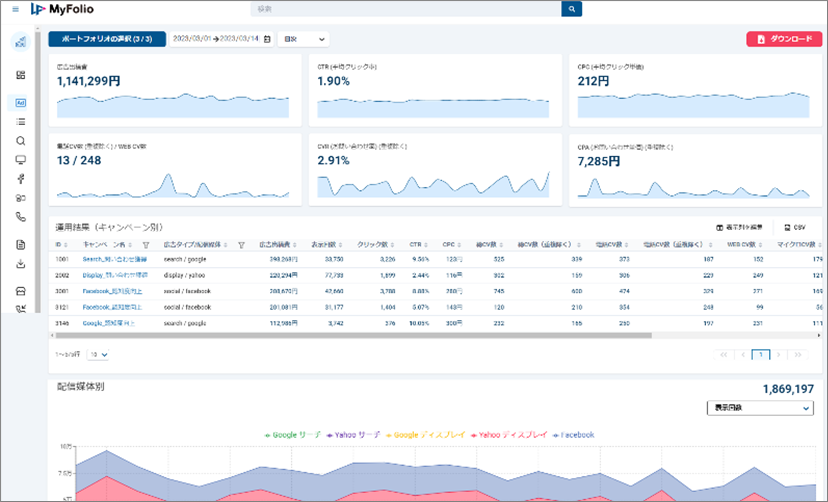Screen dimensions: 828x502
Task: Click the portfolio selection (3/3) button
Action: [107, 39]
